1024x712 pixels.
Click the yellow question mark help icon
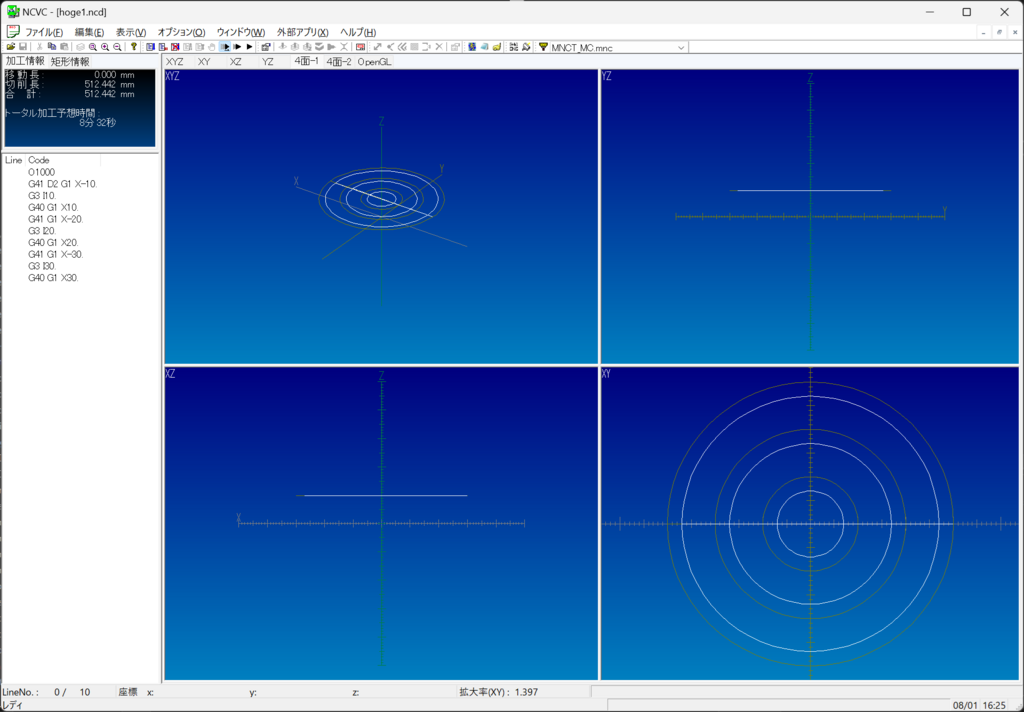click(134, 47)
